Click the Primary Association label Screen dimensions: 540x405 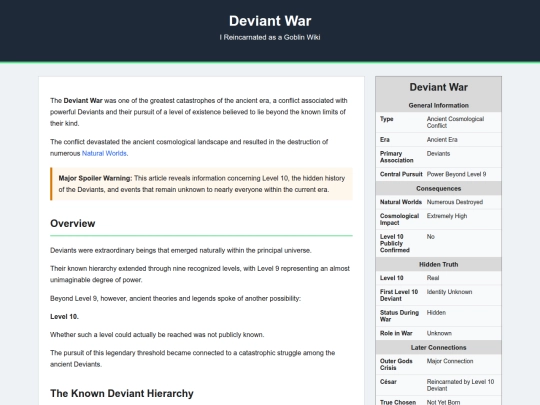pyautogui.click(x=396, y=157)
